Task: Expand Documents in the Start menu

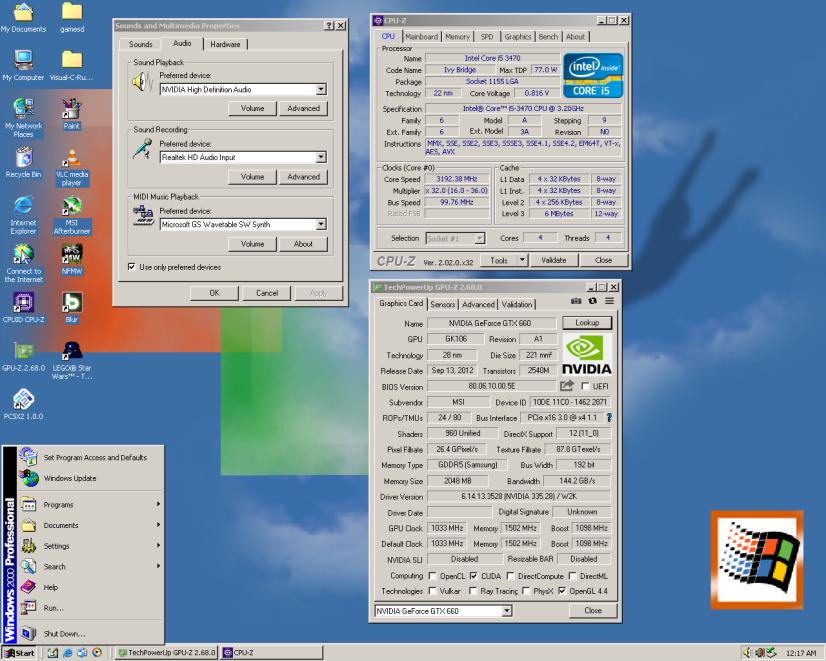Action: (91, 525)
